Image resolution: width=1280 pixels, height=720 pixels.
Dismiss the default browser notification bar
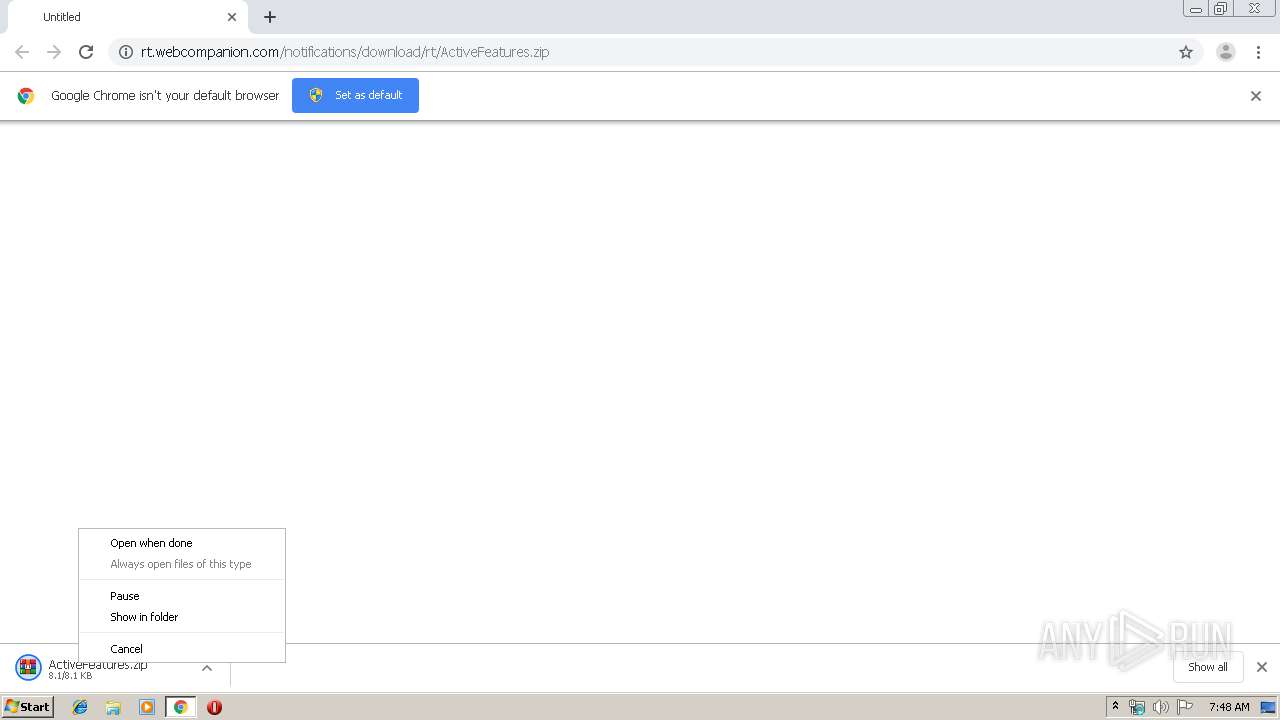click(1256, 96)
